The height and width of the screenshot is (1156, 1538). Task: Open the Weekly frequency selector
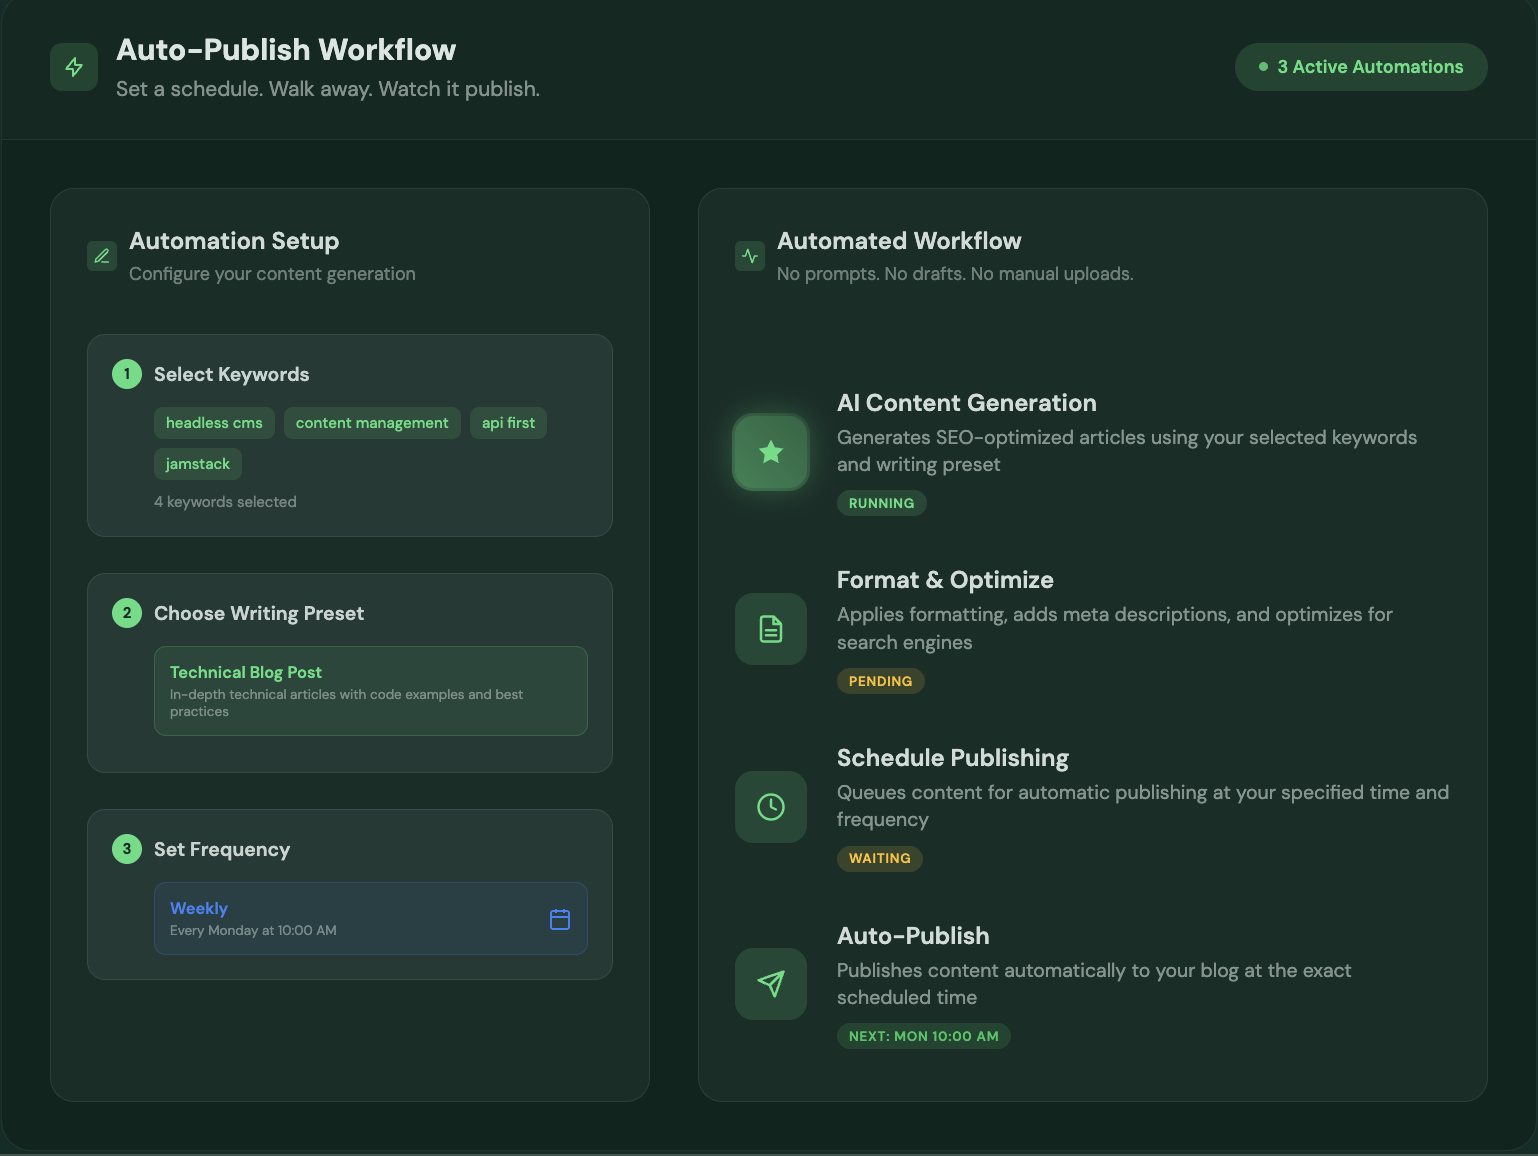[x=370, y=918]
